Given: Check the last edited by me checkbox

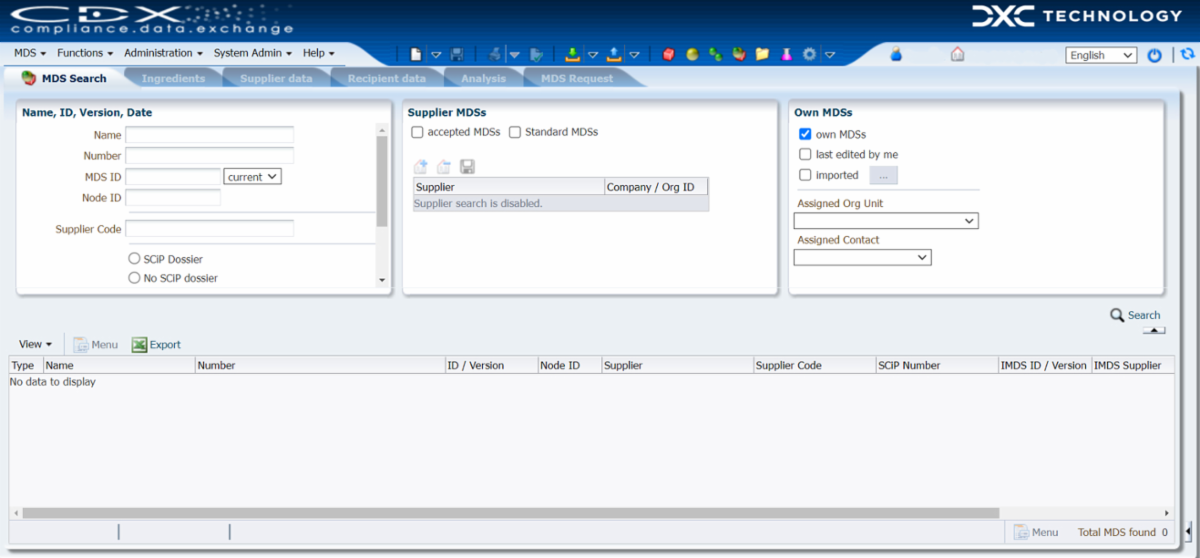Looking at the screenshot, I should [805, 155].
